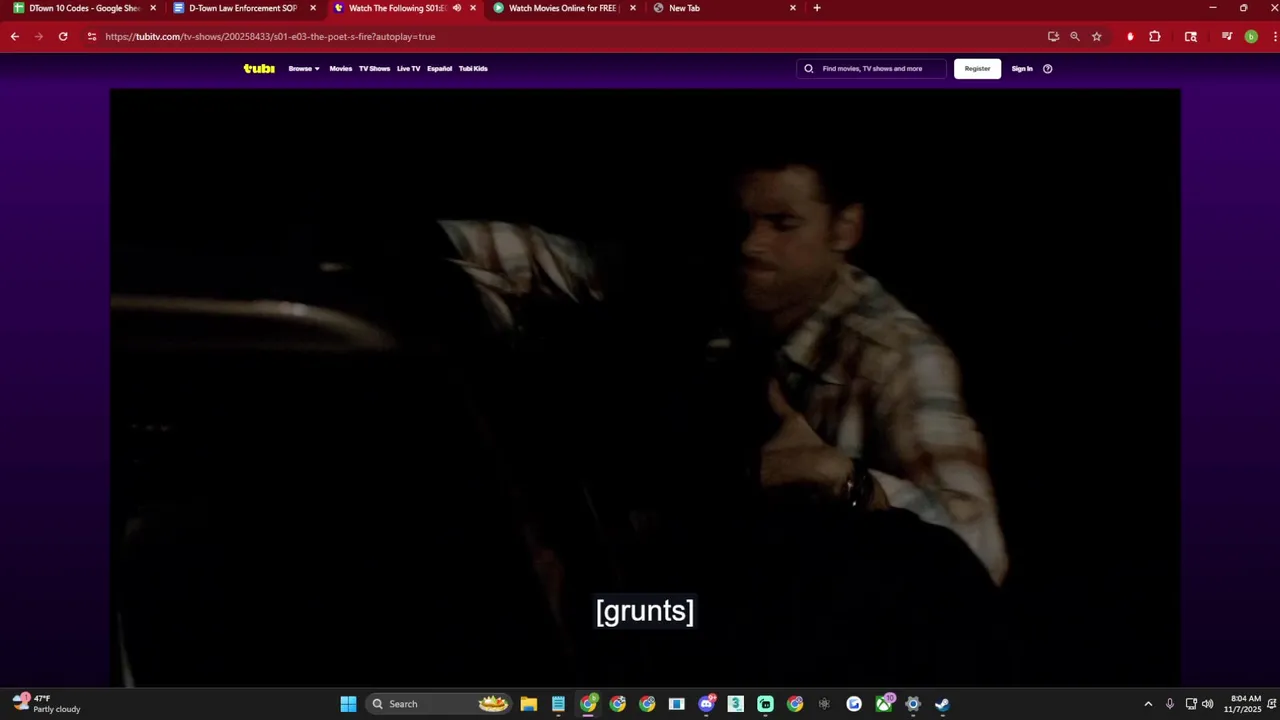Open the volume speaker tray icon
This screenshot has height=720, width=1280.
tap(1207, 704)
